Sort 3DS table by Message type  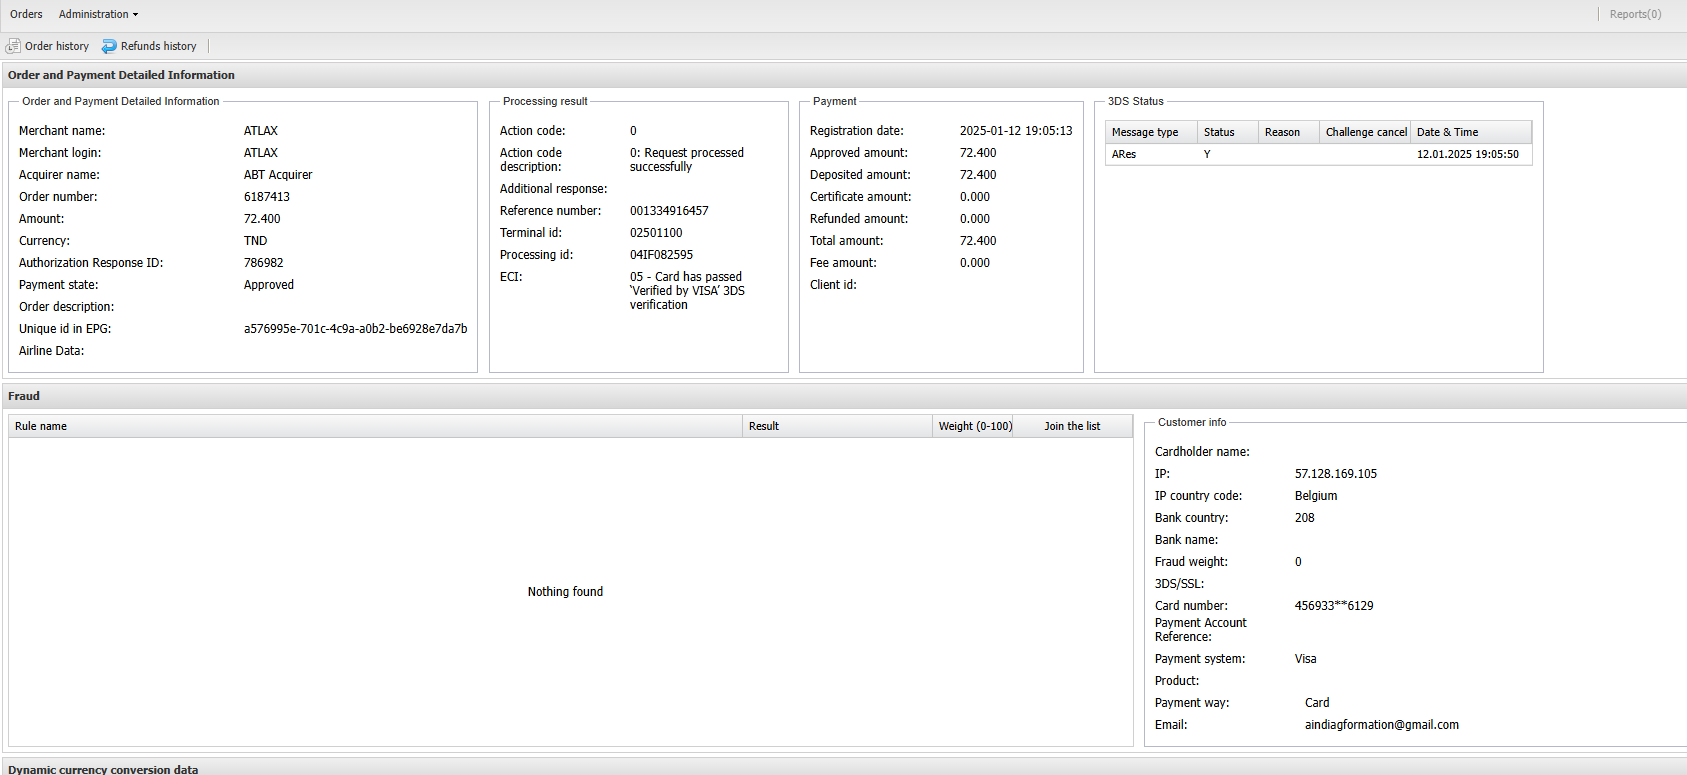1145,132
